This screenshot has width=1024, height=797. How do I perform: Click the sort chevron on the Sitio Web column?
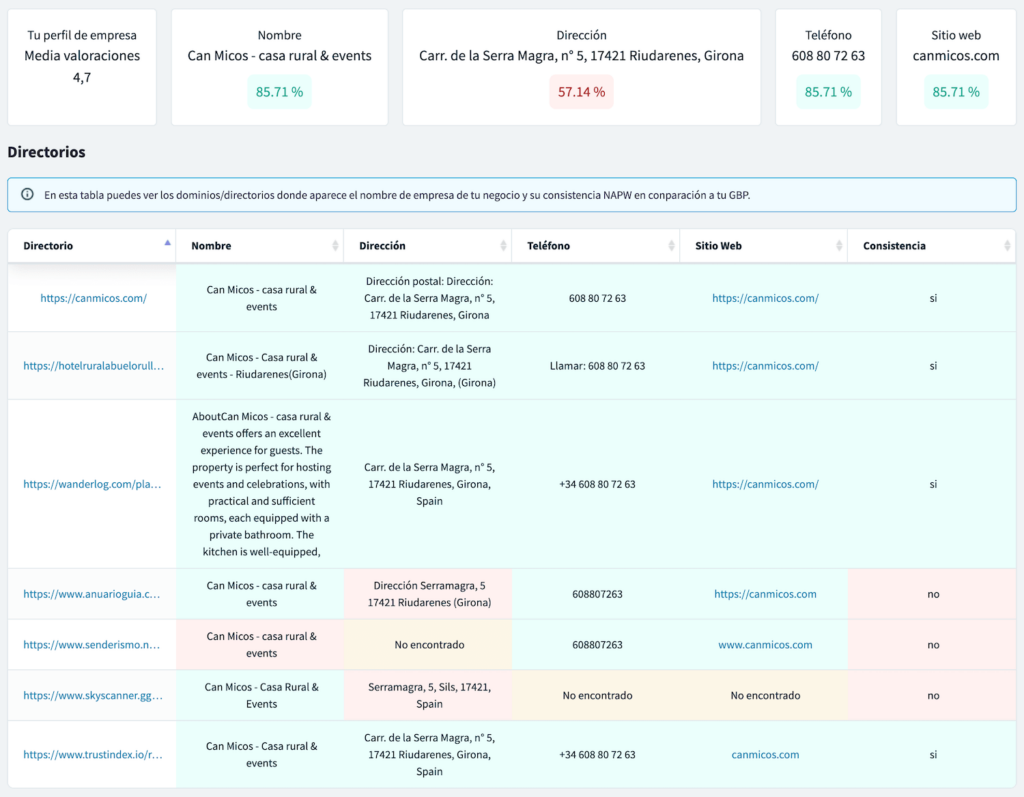[838, 245]
